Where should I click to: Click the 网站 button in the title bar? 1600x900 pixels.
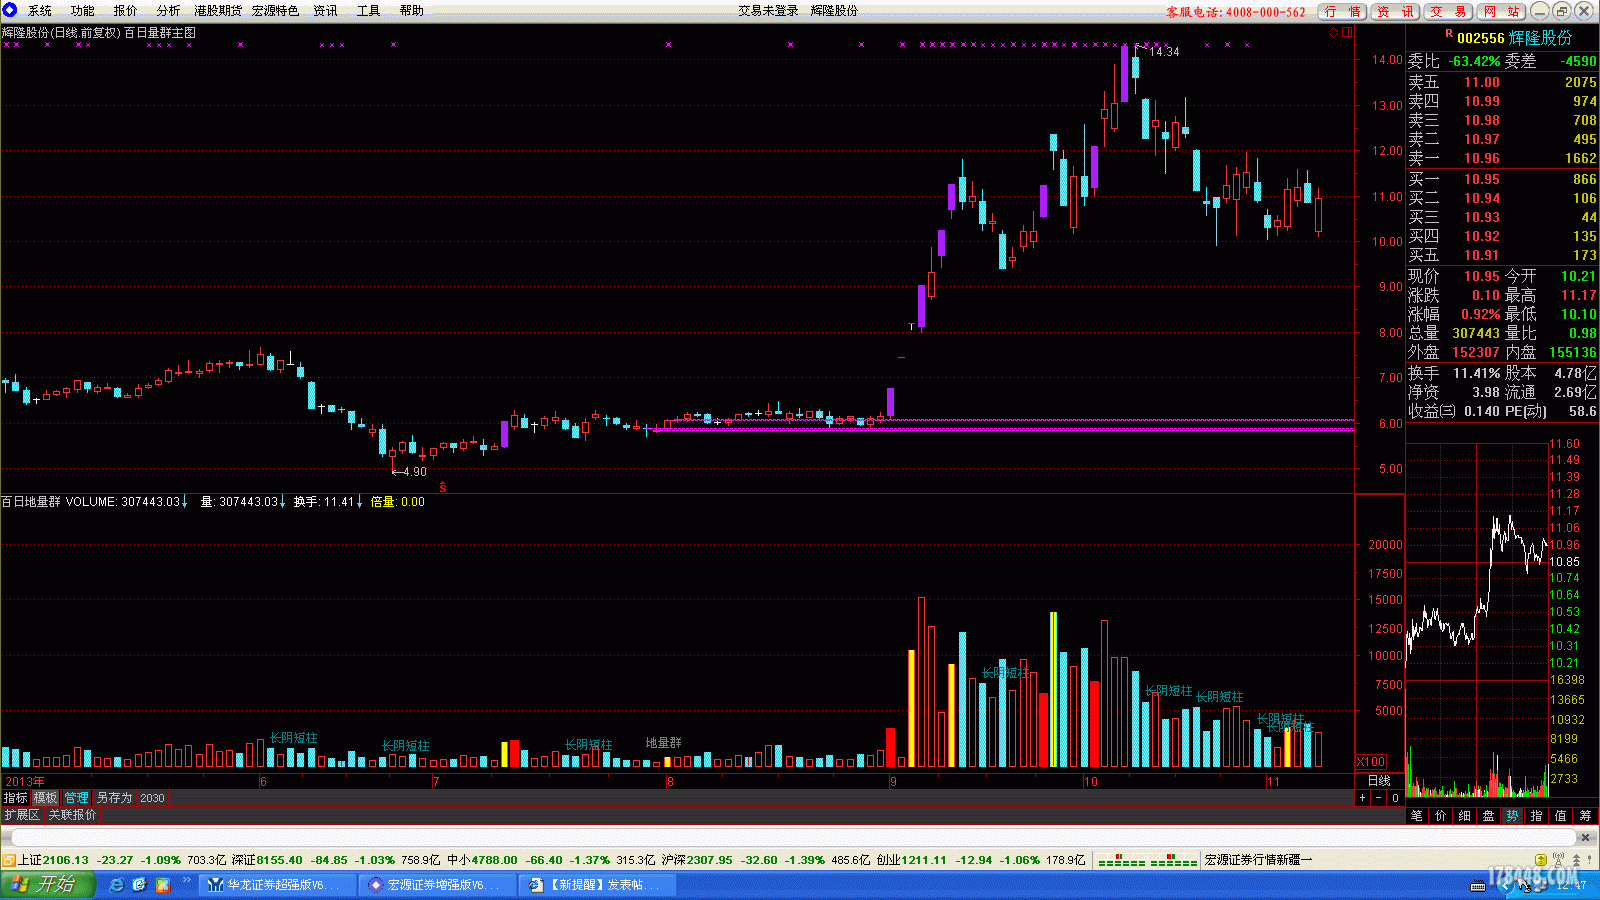coord(1501,11)
